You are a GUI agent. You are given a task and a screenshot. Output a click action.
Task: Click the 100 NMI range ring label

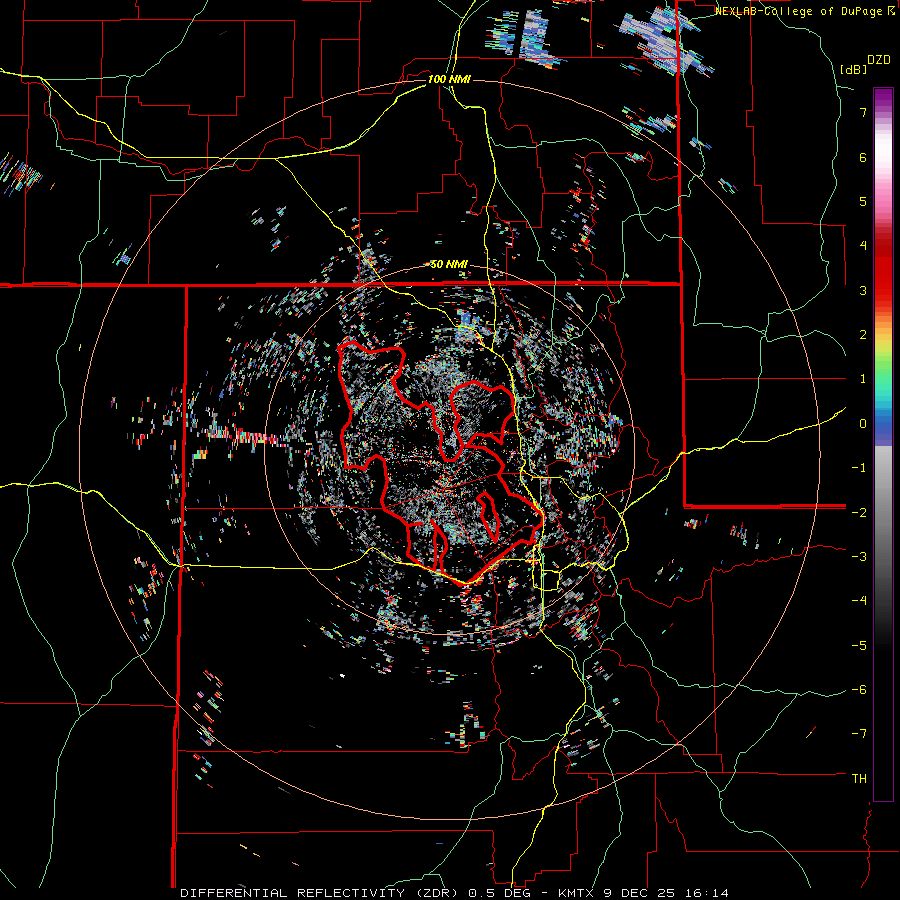pos(449,79)
